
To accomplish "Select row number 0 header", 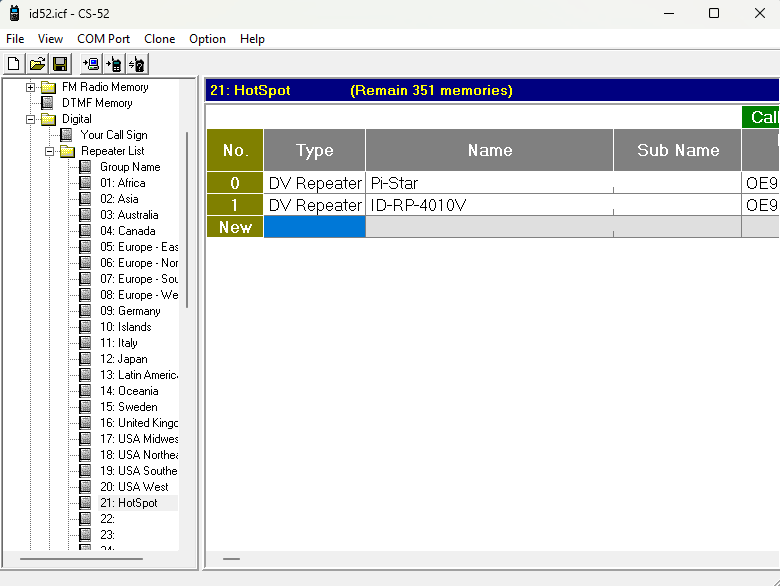I will (x=235, y=183).
